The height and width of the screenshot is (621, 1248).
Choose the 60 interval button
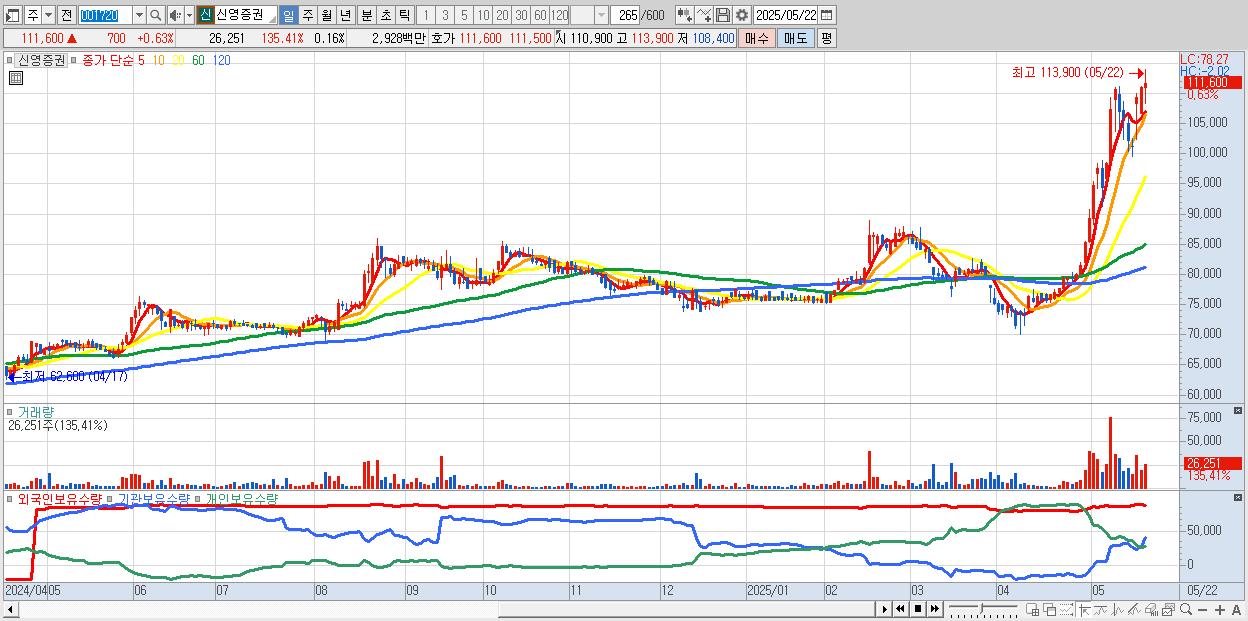point(540,15)
